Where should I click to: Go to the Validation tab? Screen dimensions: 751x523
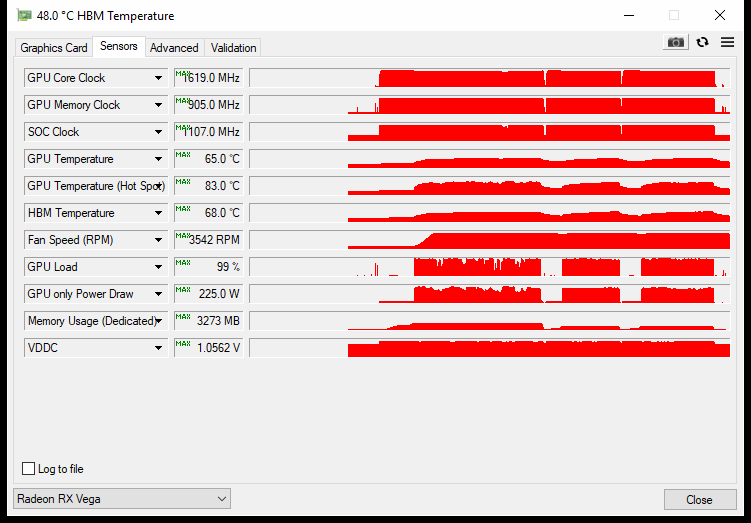(233, 48)
